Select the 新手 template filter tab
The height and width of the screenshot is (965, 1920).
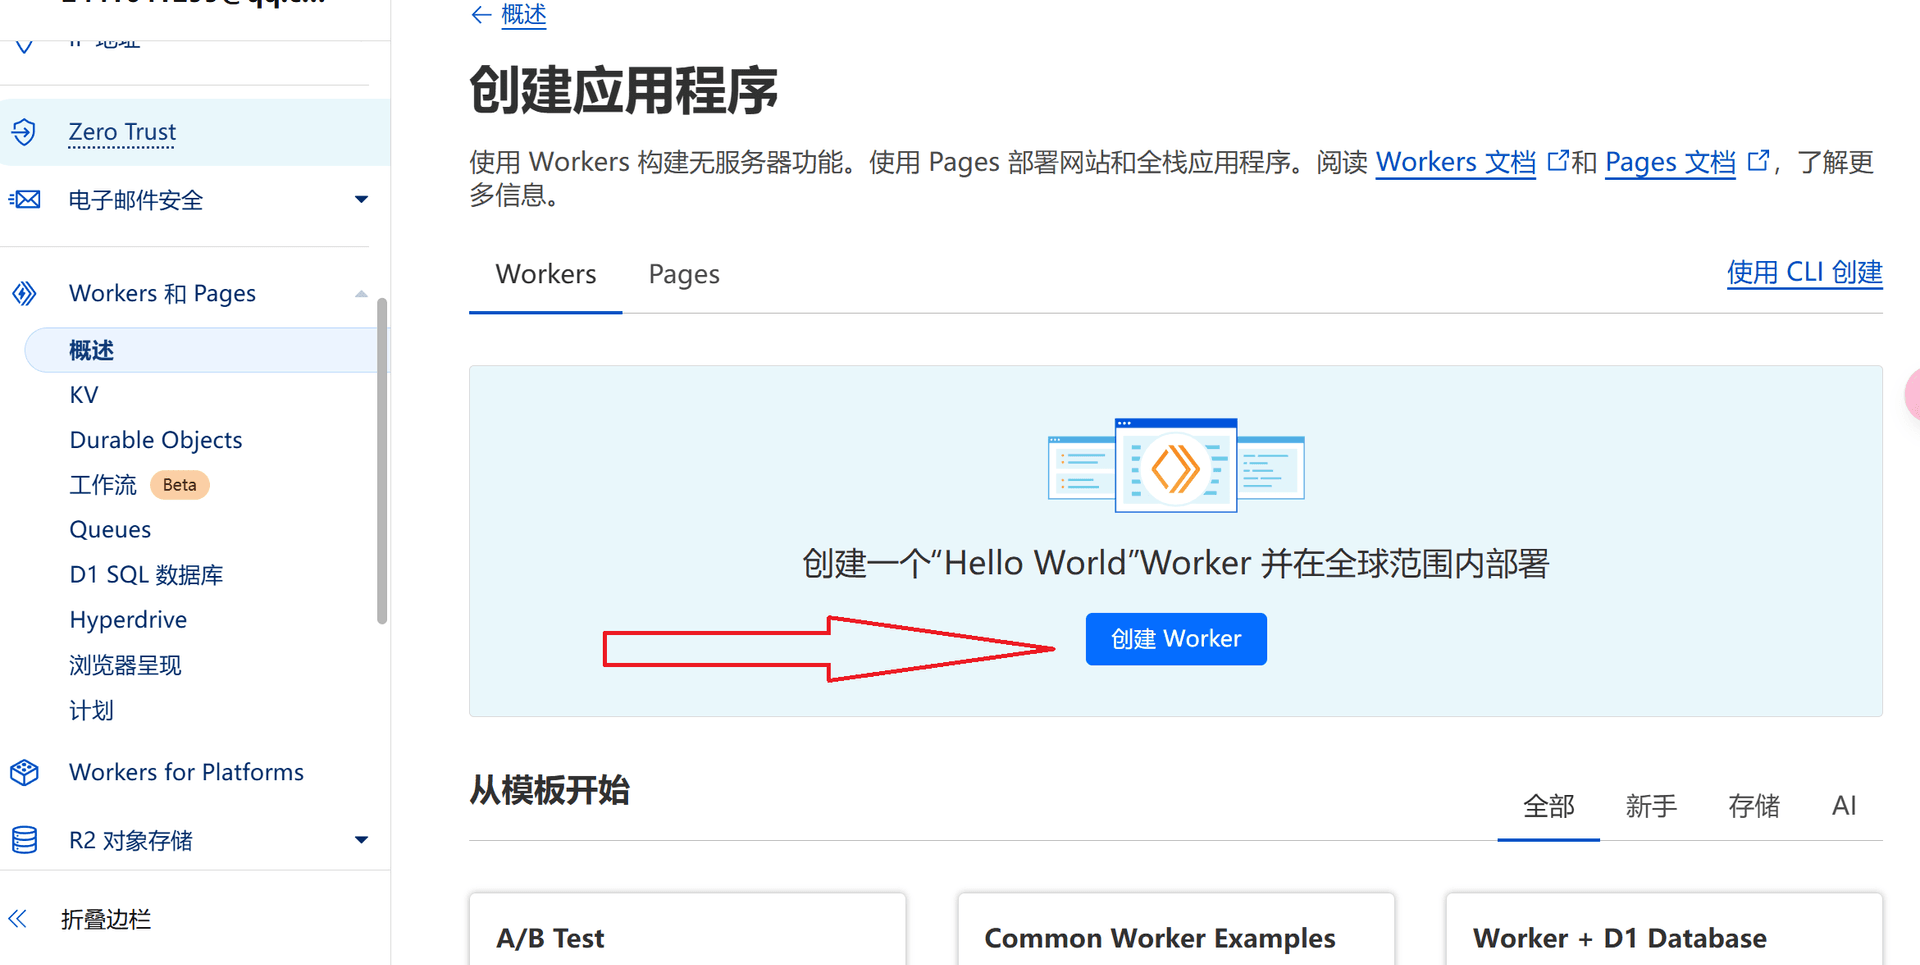(x=1651, y=806)
